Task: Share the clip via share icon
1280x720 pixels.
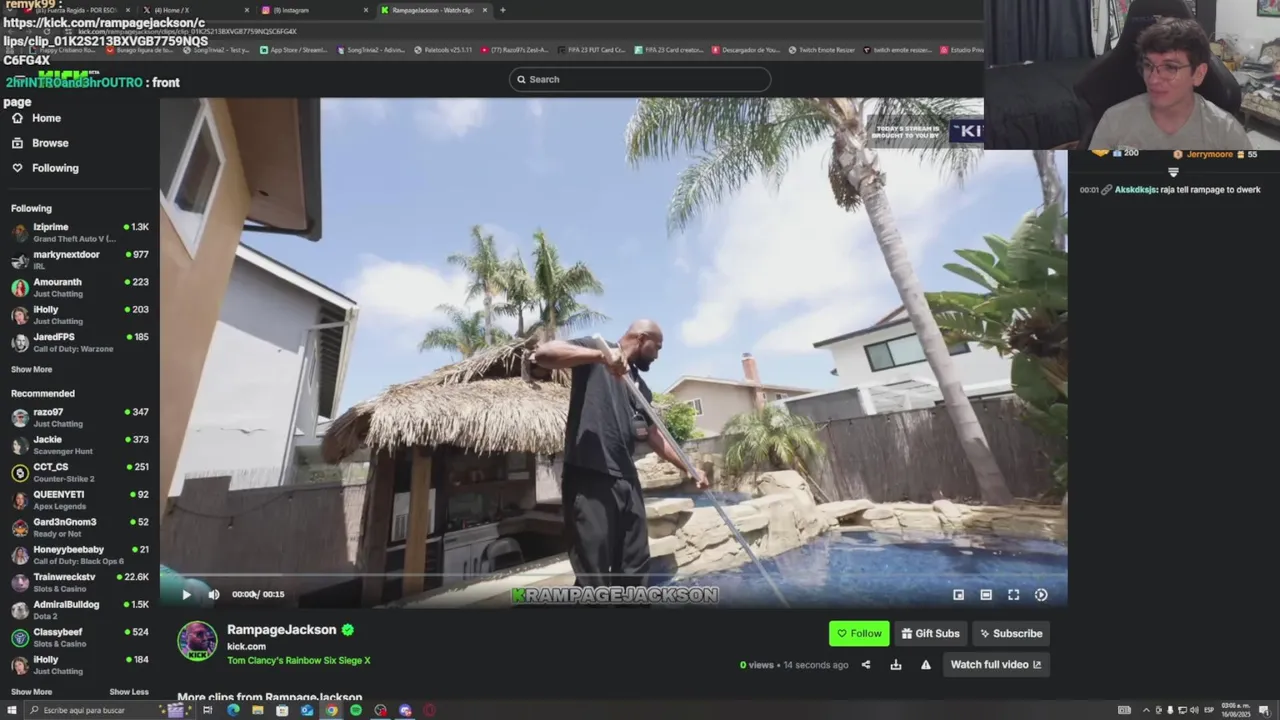Action: [x=866, y=665]
